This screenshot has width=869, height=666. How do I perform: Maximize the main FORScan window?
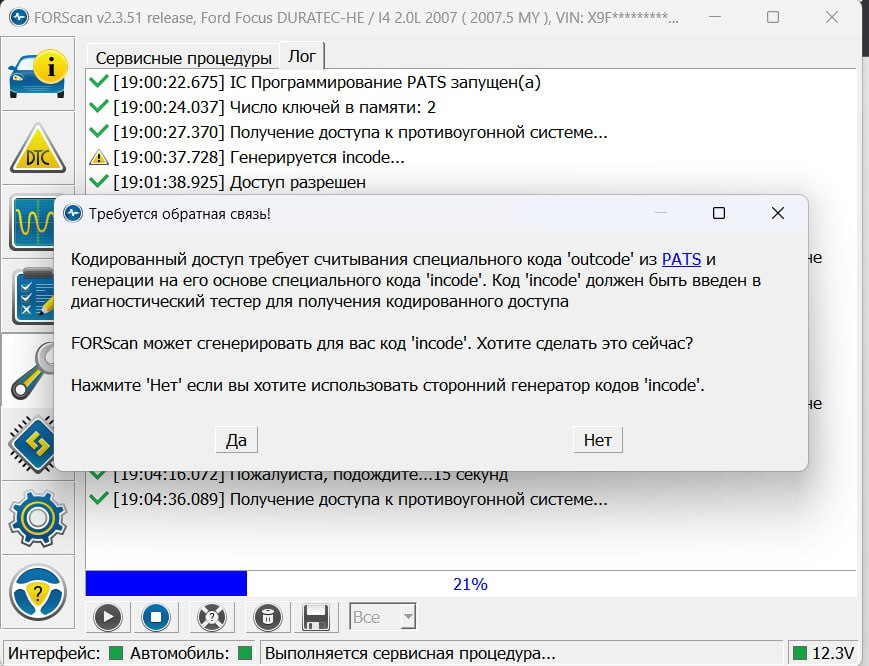[x=773, y=17]
